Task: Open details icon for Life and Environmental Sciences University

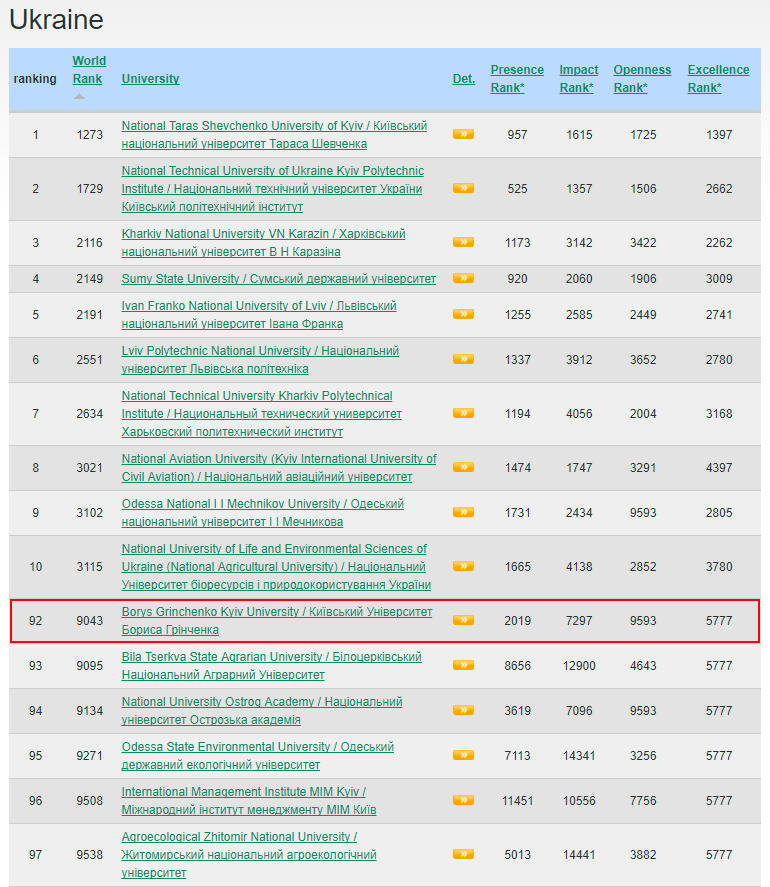Action: [463, 566]
